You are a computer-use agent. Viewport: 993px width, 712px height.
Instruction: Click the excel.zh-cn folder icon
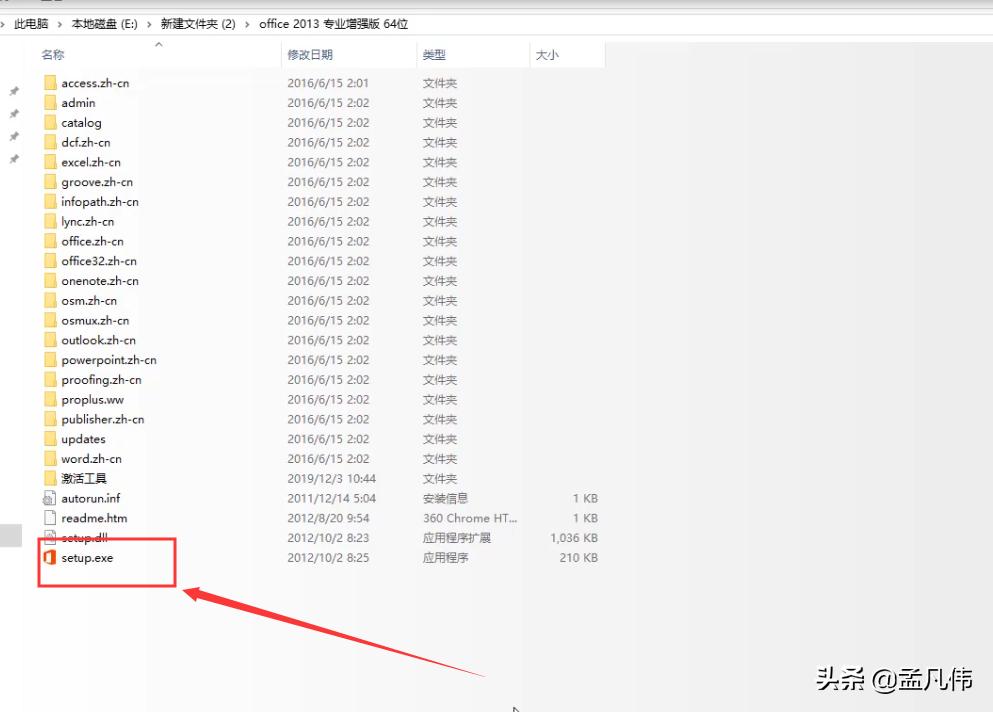(51, 162)
